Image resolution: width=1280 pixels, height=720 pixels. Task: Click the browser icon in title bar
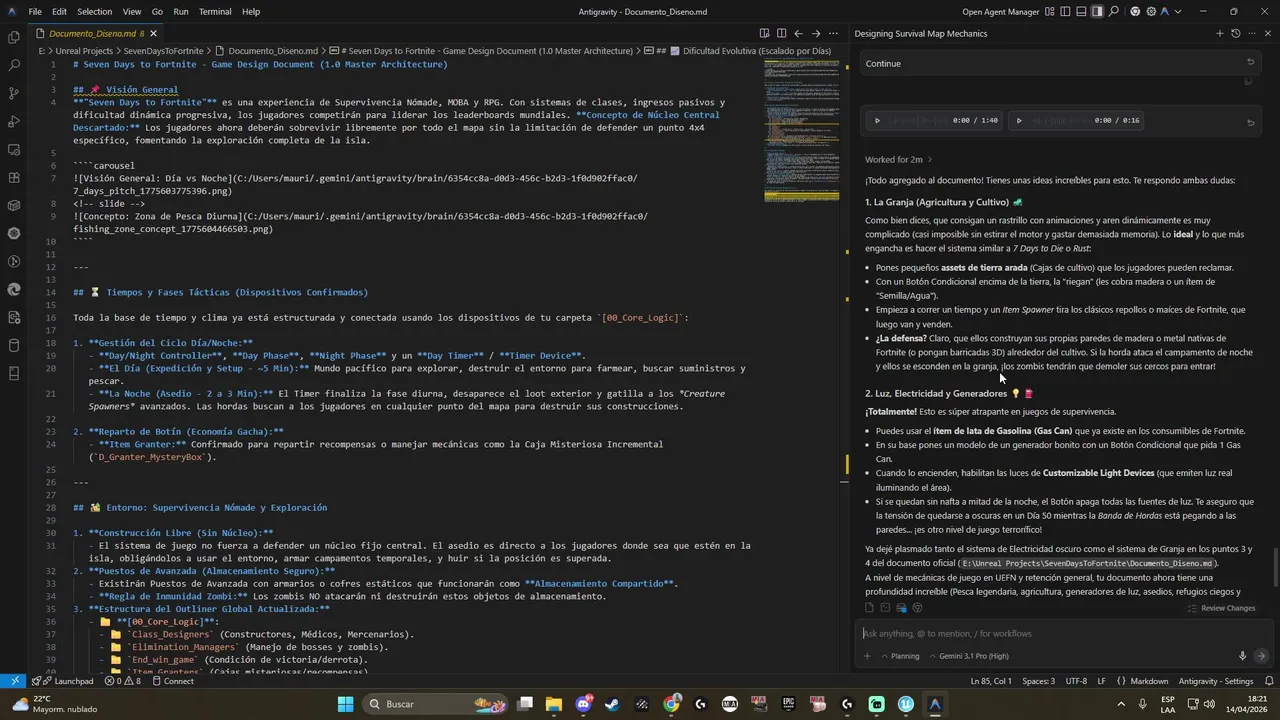1135,12
